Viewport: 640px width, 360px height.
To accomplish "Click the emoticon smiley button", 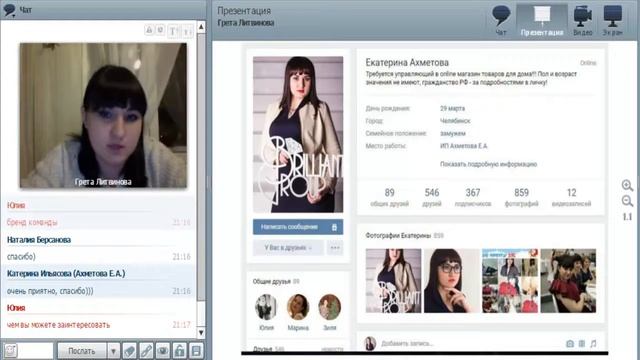I will coord(10,351).
